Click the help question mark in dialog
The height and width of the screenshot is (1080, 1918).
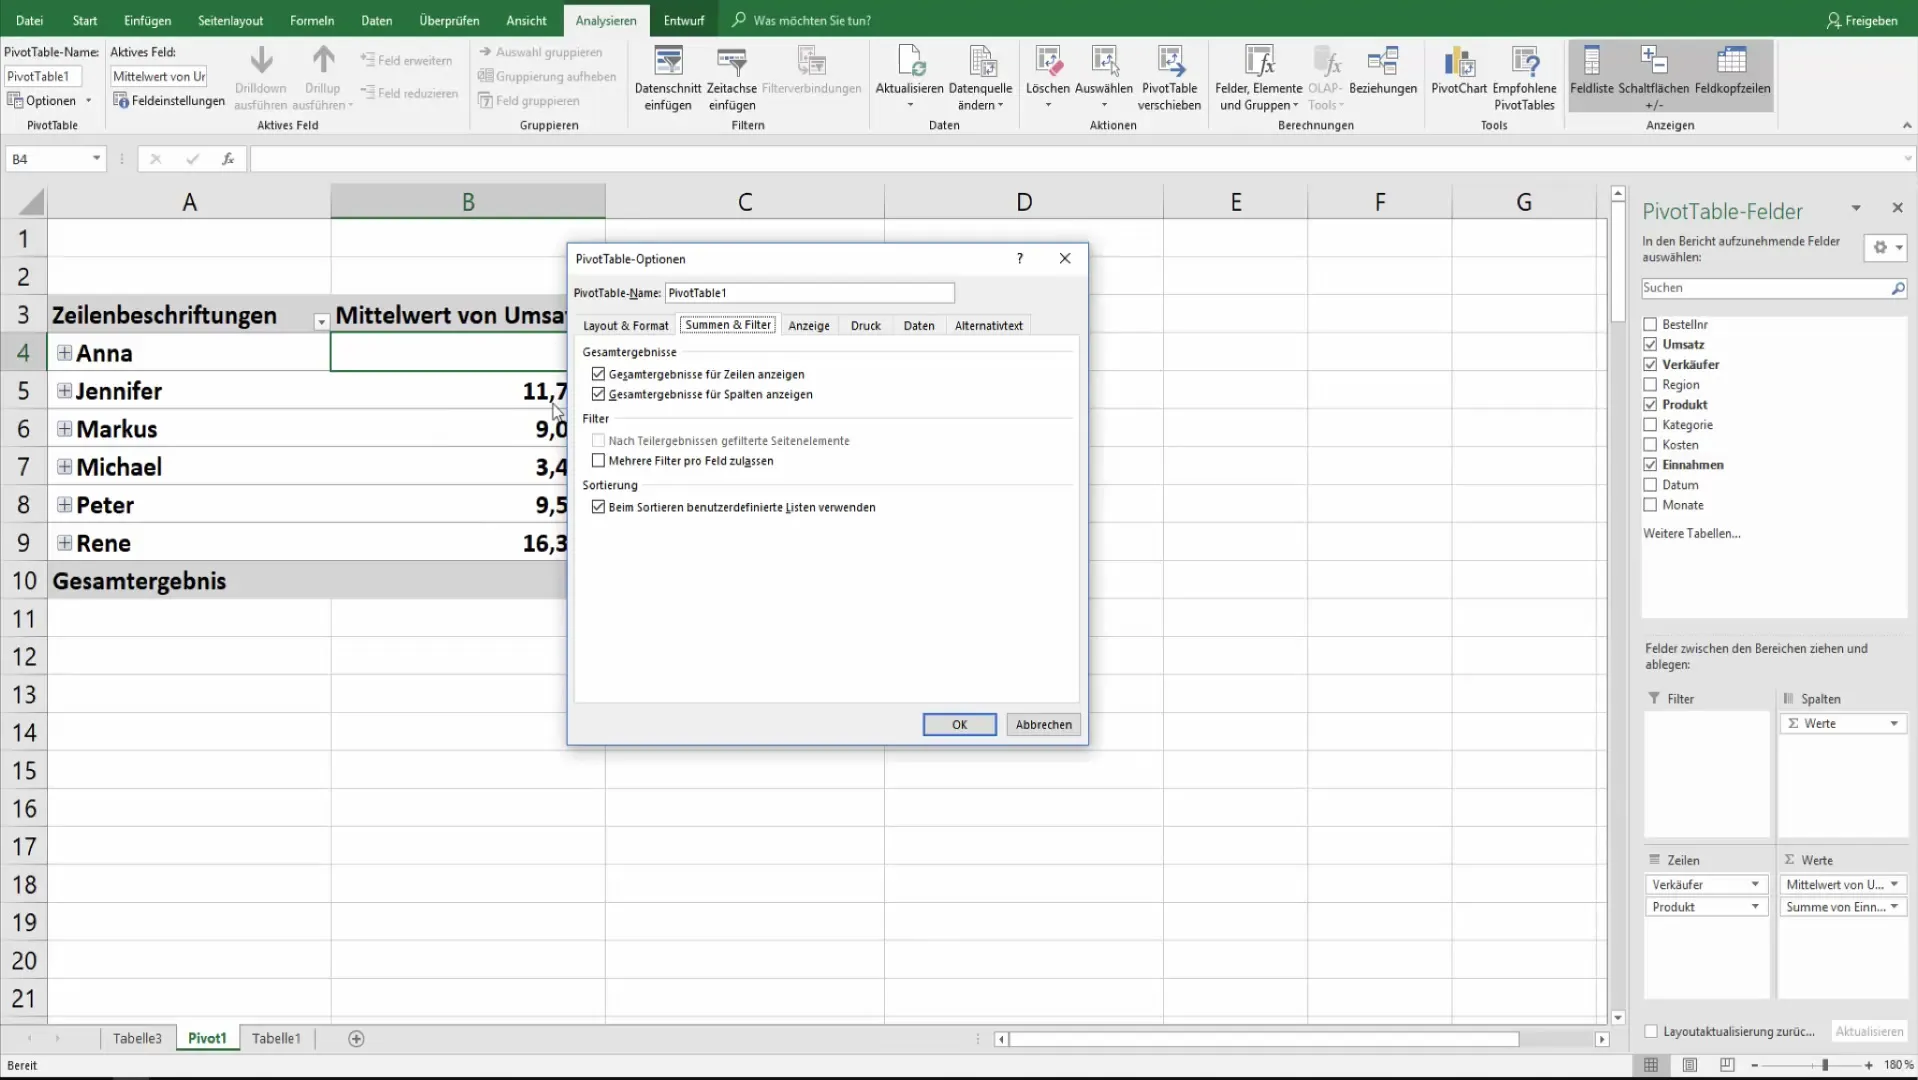coord(1020,258)
